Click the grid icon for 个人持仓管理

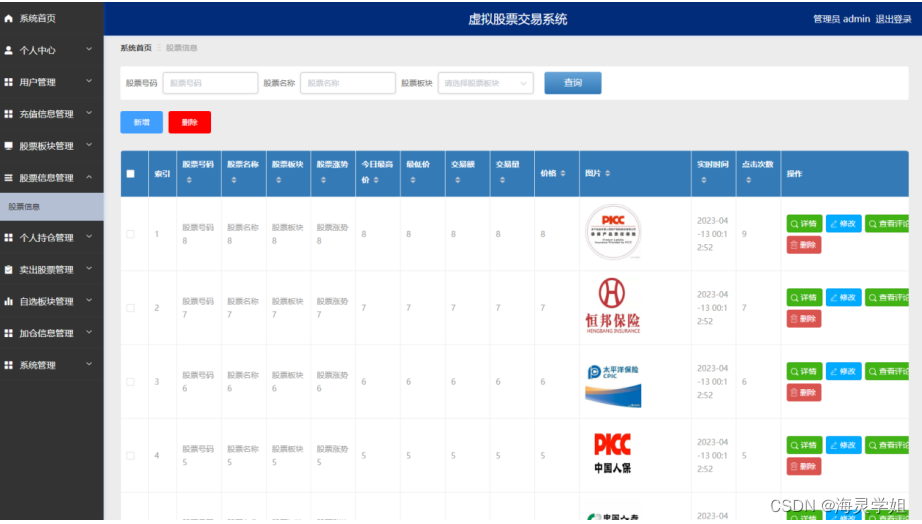pyautogui.click(x=8, y=238)
